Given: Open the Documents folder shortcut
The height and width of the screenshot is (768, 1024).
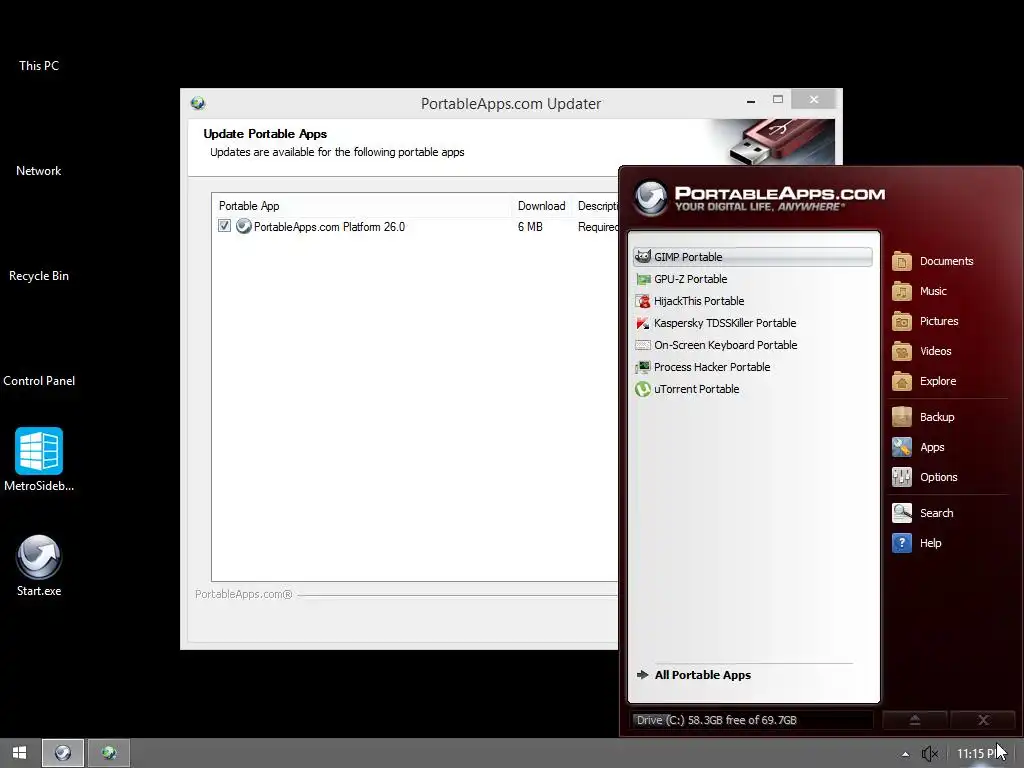Looking at the screenshot, I should click(x=933, y=261).
